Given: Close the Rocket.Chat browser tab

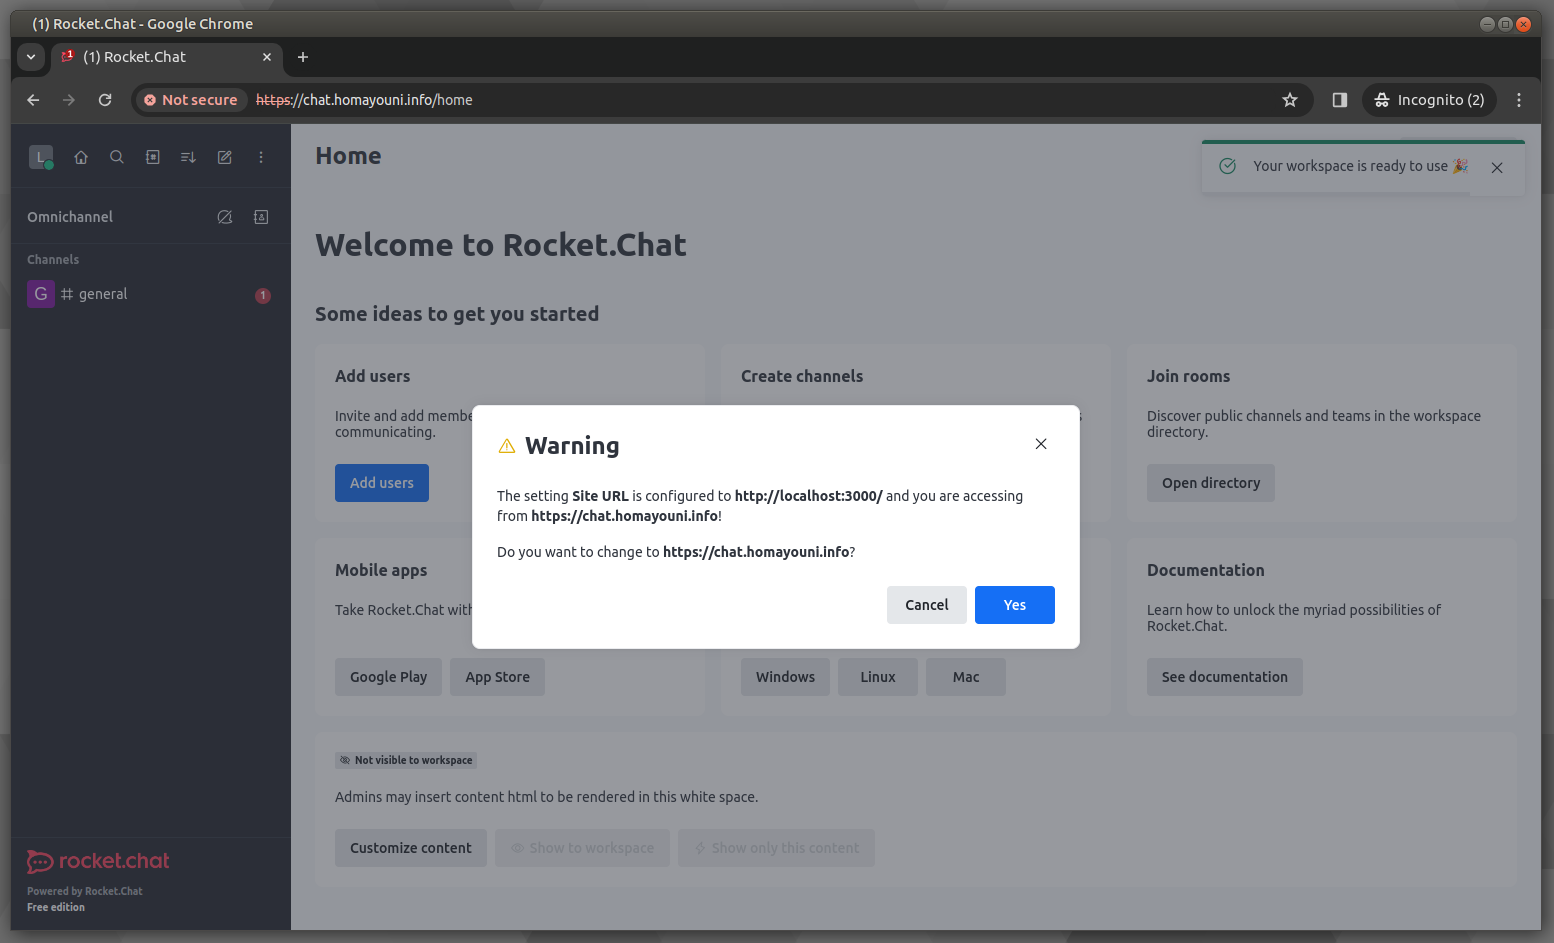Looking at the screenshot, I should click(267, 57).
